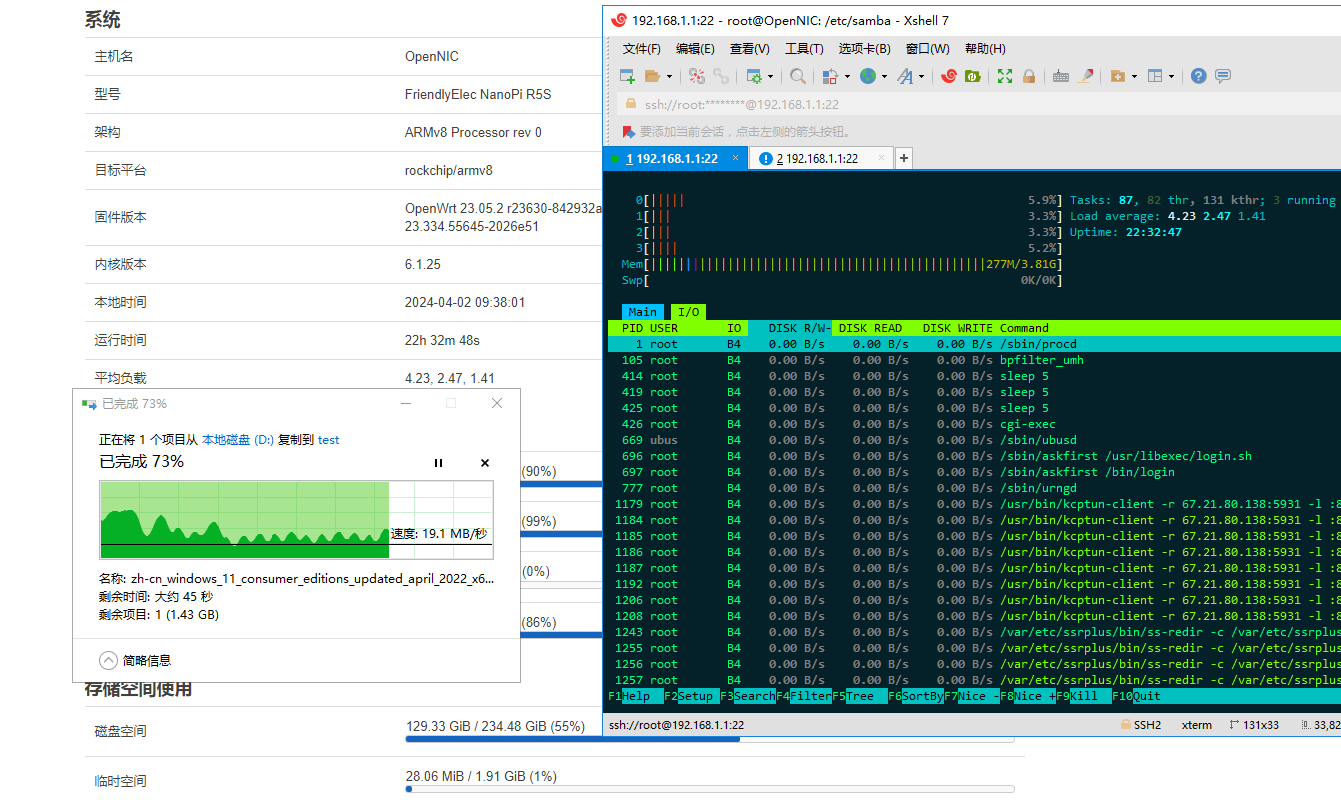
Task: Click F2 Setup in htop footer
Action: pos(690,696)
